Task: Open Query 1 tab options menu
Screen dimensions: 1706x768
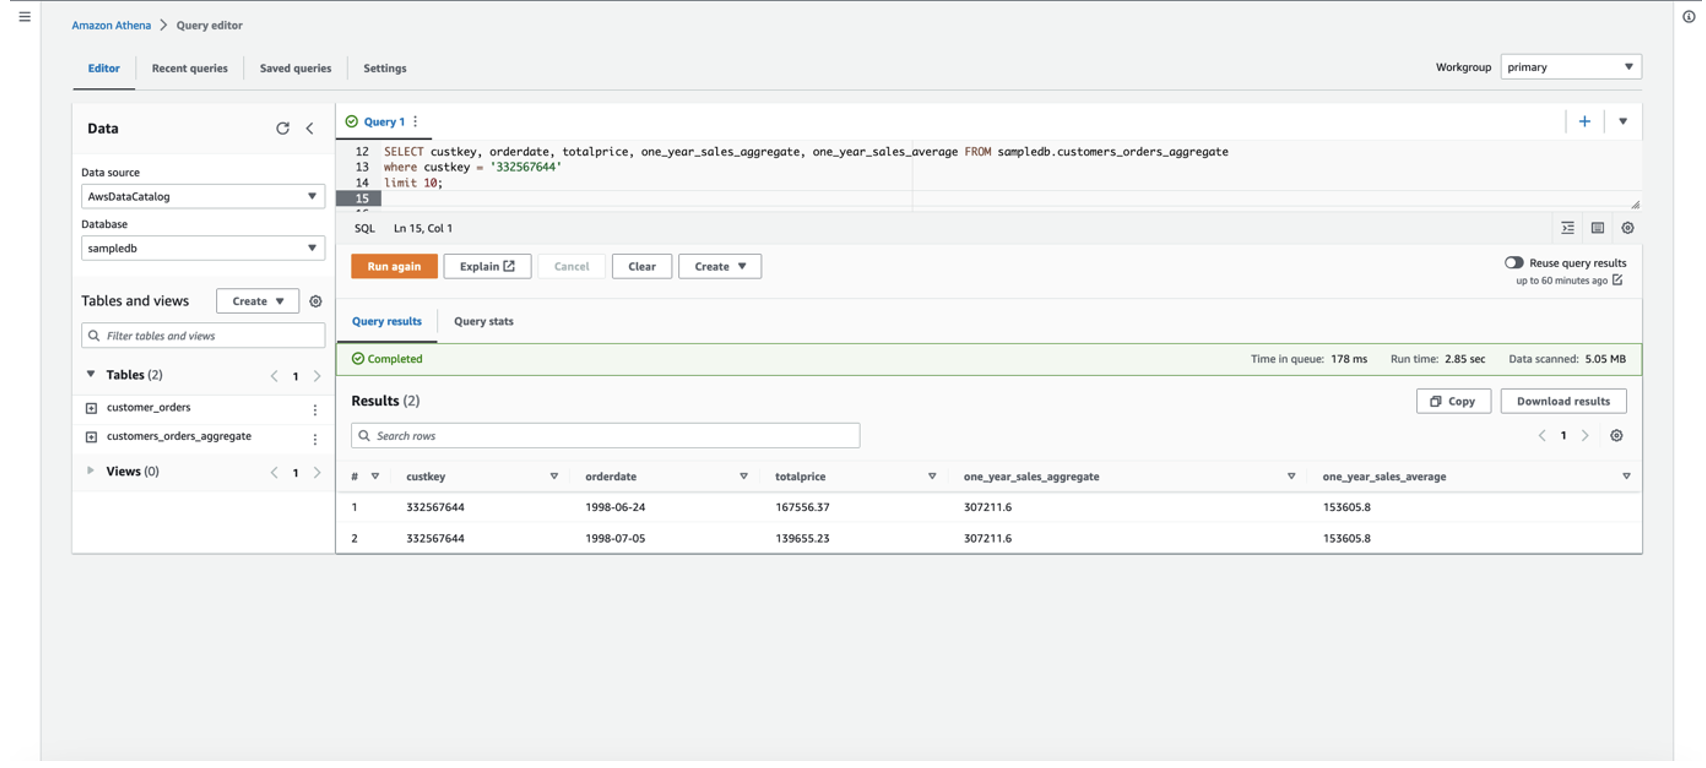Action: (416, 122)
